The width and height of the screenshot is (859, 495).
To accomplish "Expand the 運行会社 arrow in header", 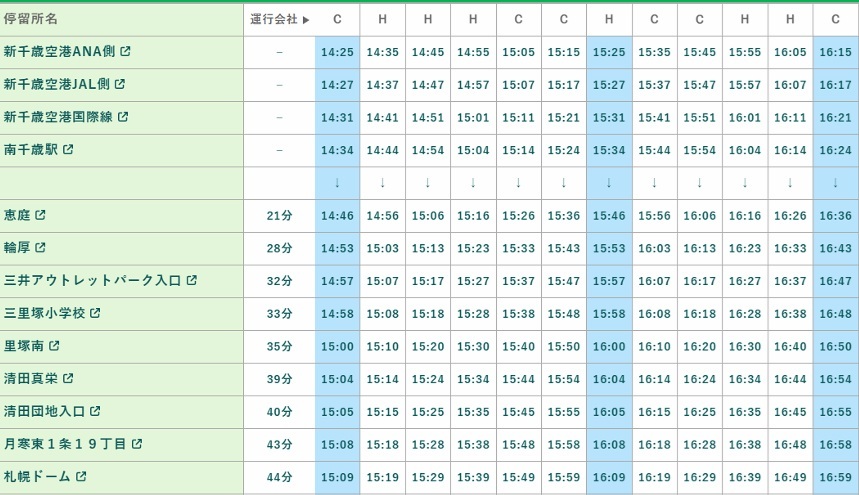I will point(306,19).
